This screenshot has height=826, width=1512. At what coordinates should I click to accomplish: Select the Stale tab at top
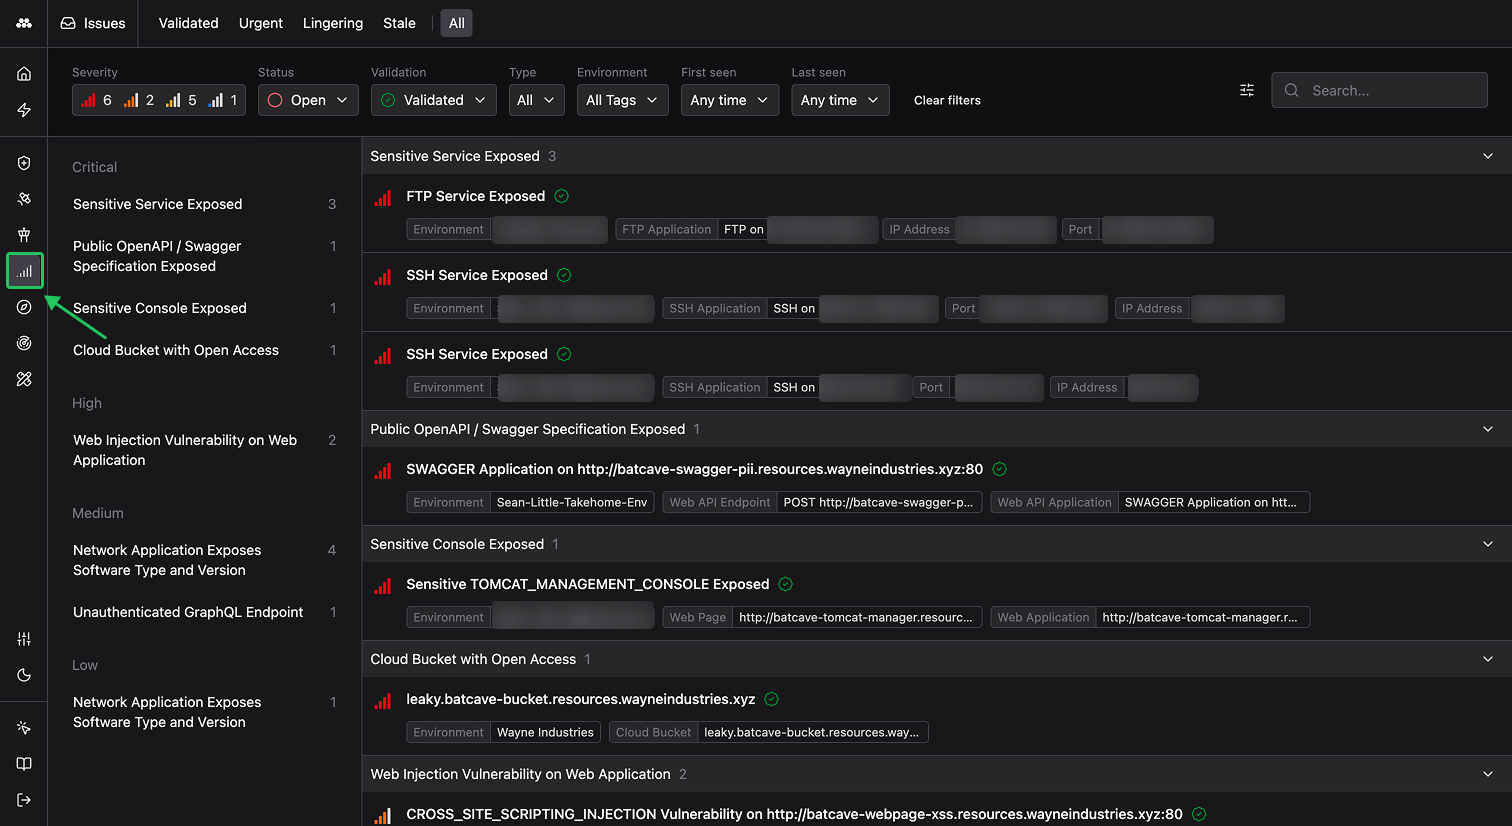[x=399, y=22]
